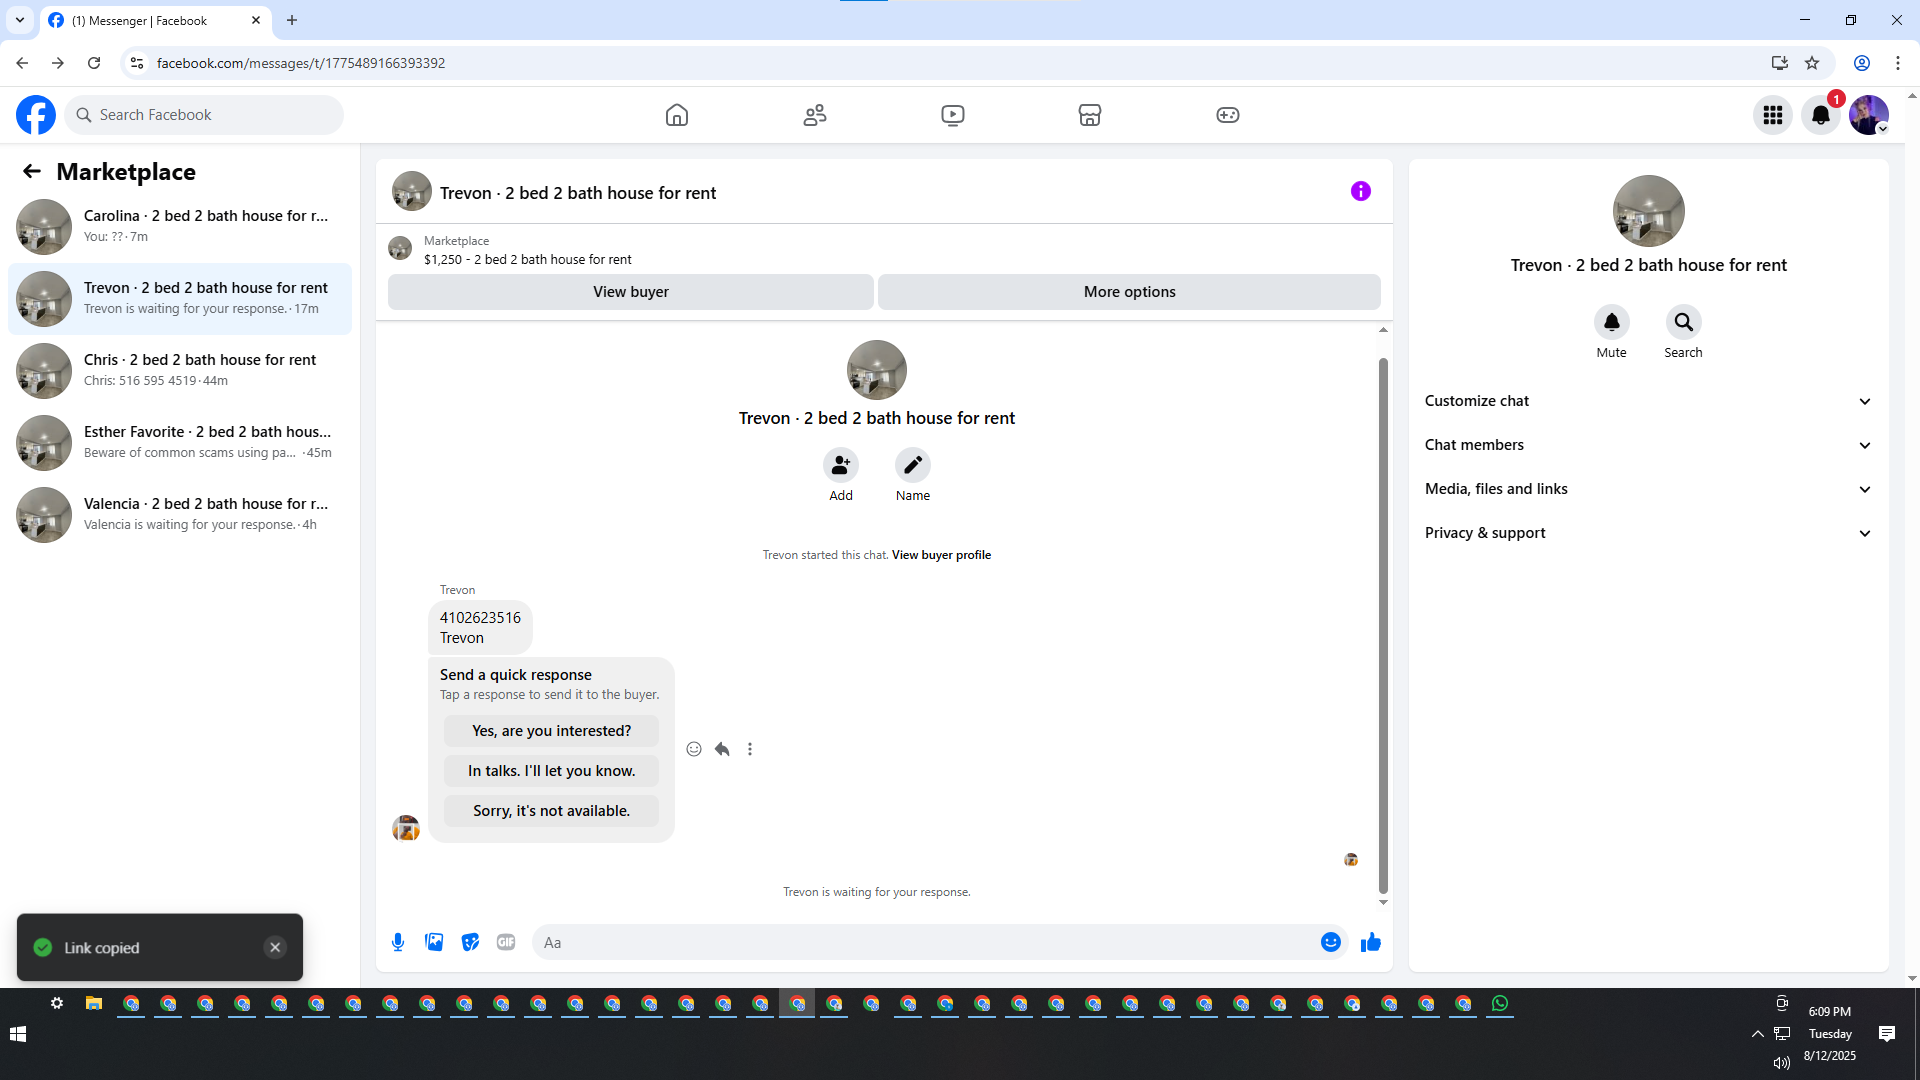
Task: Click the Aa message input field
Action: click(920, 942)
